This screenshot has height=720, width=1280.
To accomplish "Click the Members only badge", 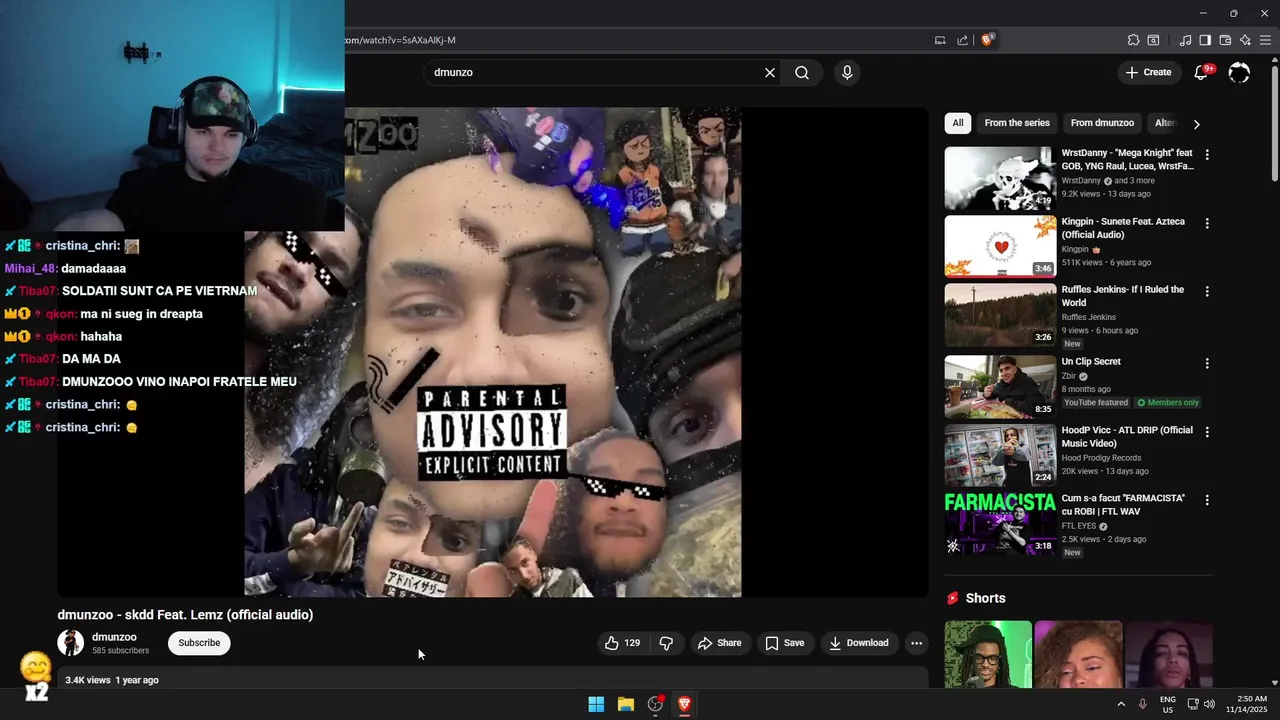I will pos(1168,403).
